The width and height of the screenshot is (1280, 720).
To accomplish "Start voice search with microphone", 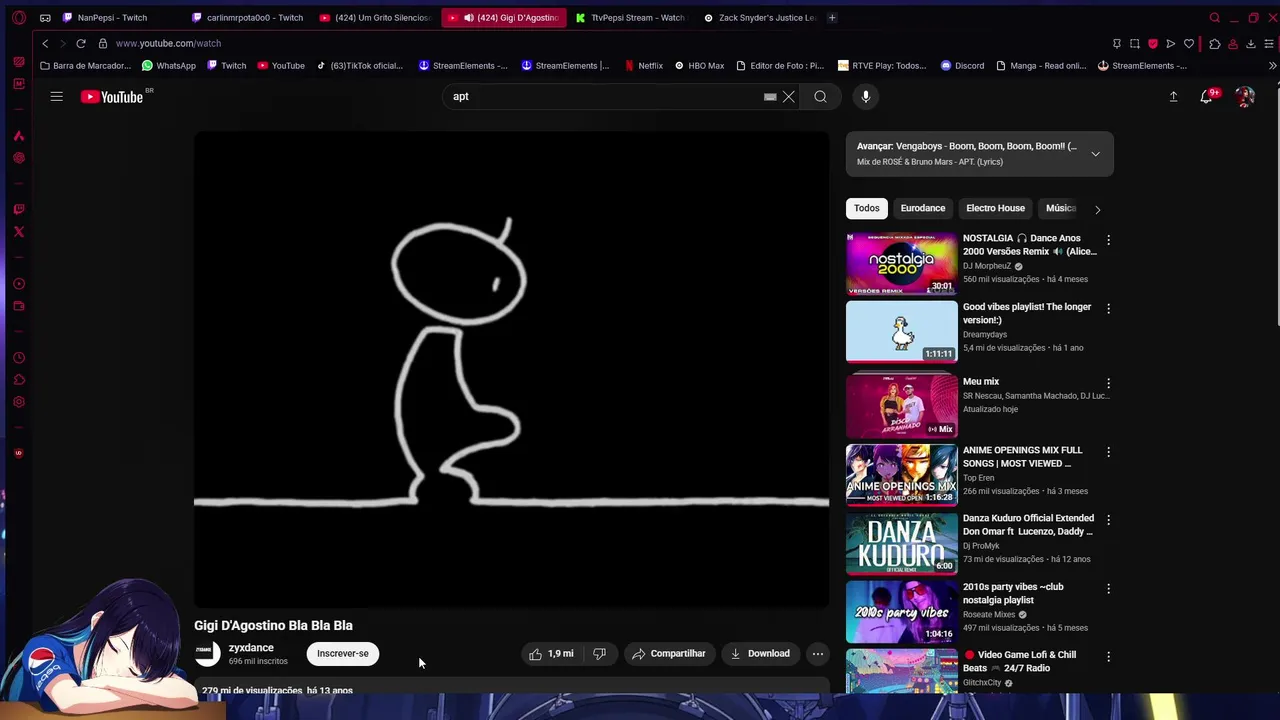I will [x=866, y=97].
